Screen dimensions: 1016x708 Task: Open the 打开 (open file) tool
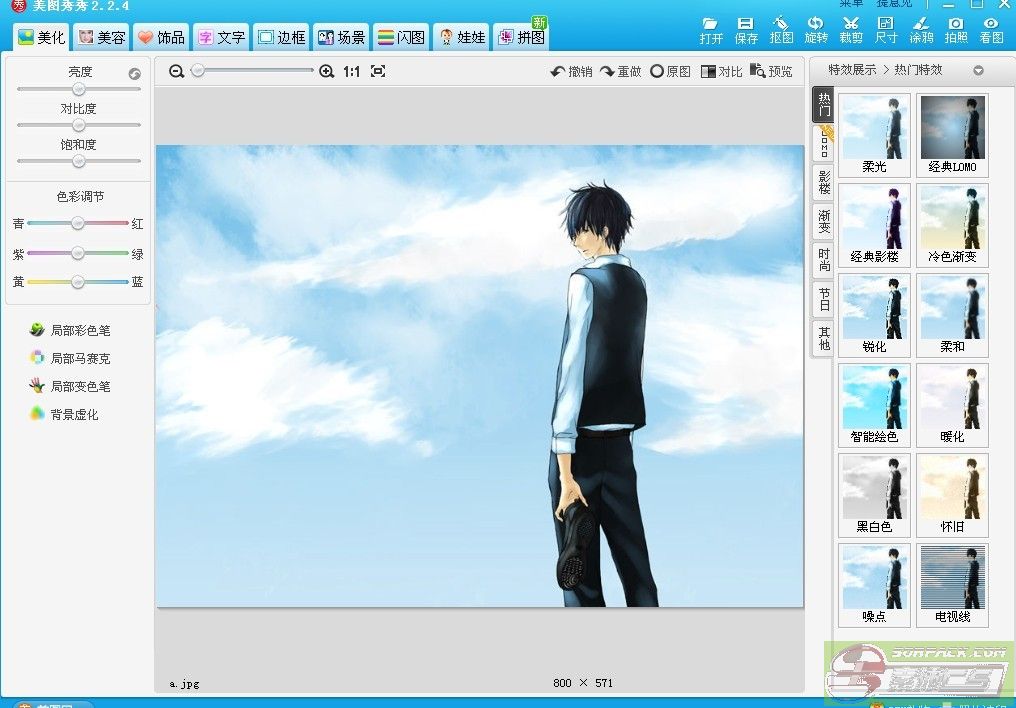point(711,30)
